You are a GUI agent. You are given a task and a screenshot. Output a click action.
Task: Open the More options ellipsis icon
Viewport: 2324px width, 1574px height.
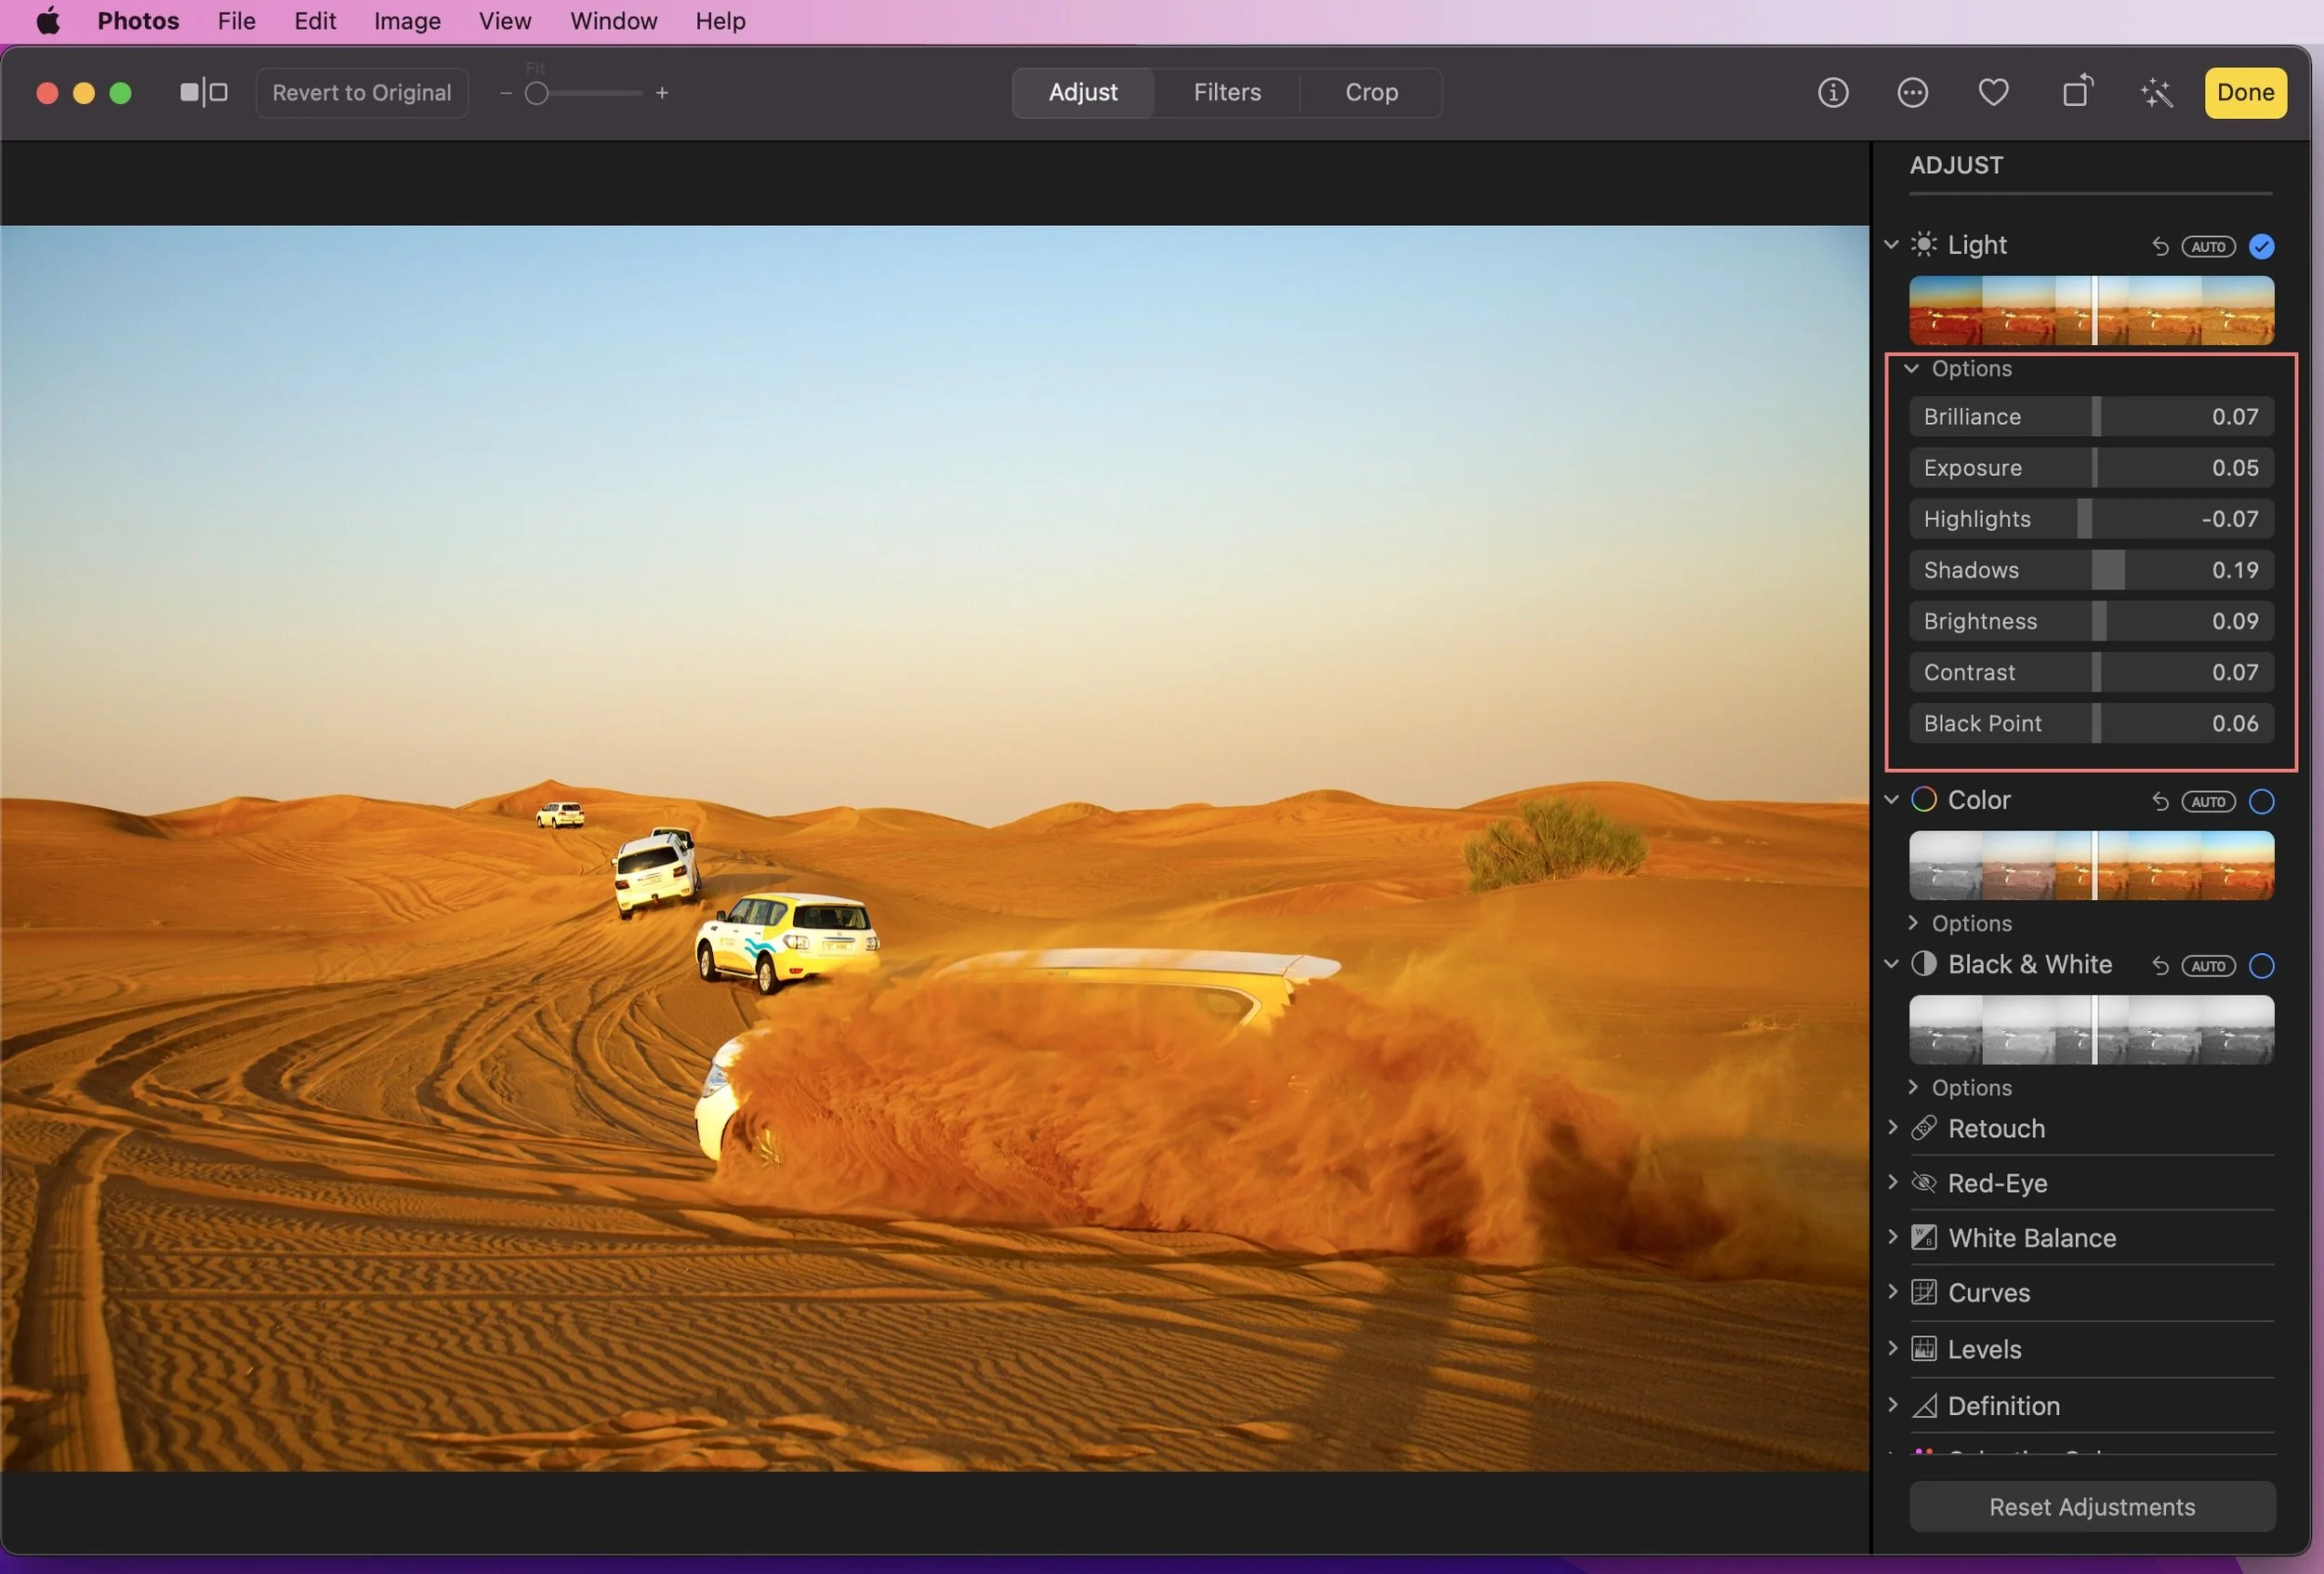click(1912, 93)
